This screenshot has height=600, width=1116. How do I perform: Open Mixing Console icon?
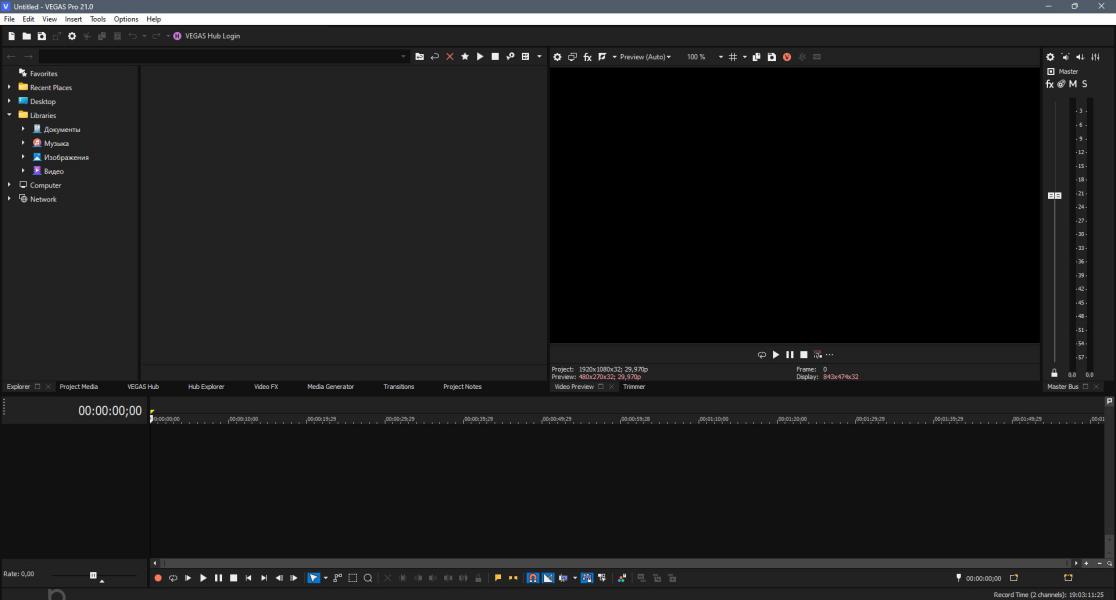1095,57
